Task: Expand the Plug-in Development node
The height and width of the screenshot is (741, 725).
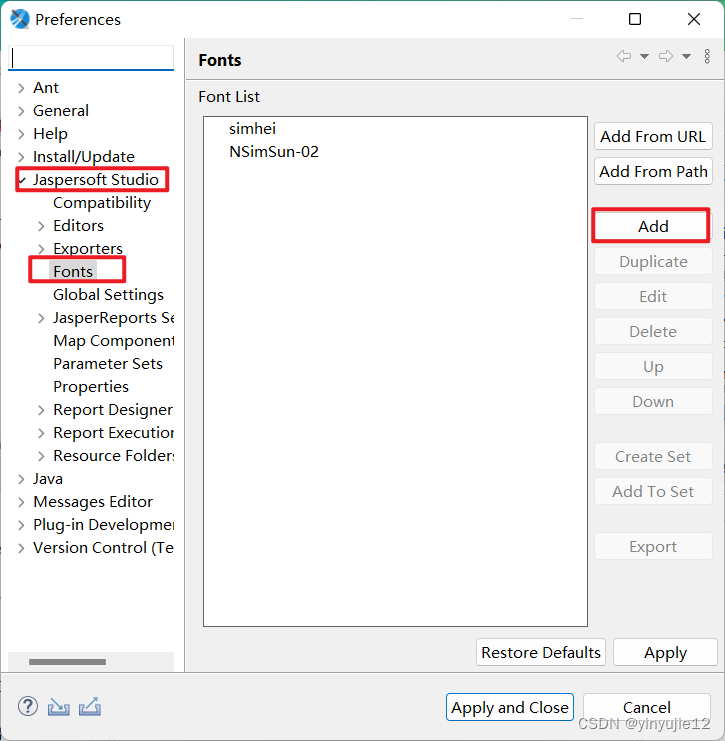Action: point(21,525)
